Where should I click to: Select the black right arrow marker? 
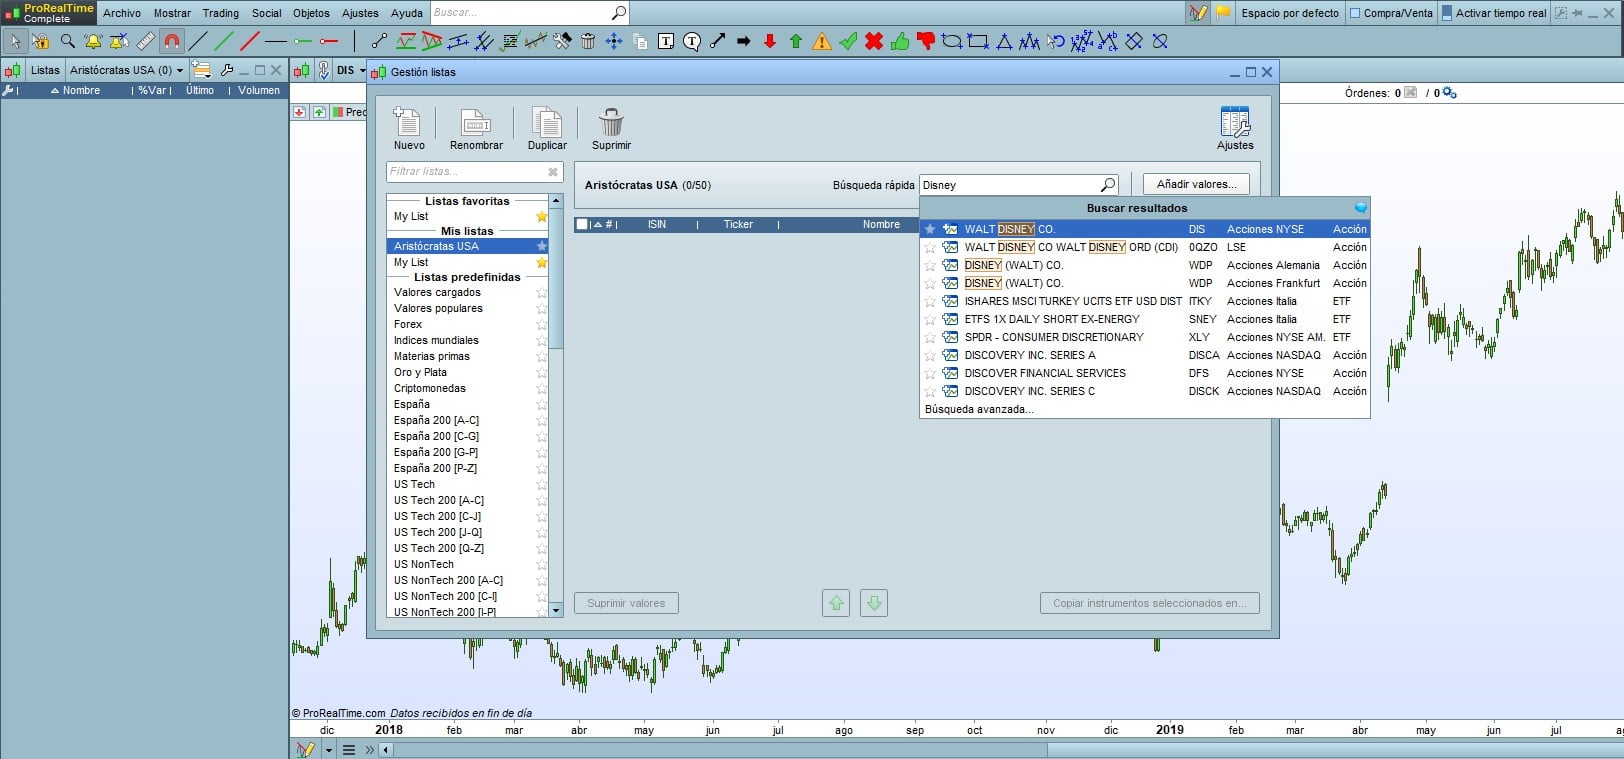(744, 41)
